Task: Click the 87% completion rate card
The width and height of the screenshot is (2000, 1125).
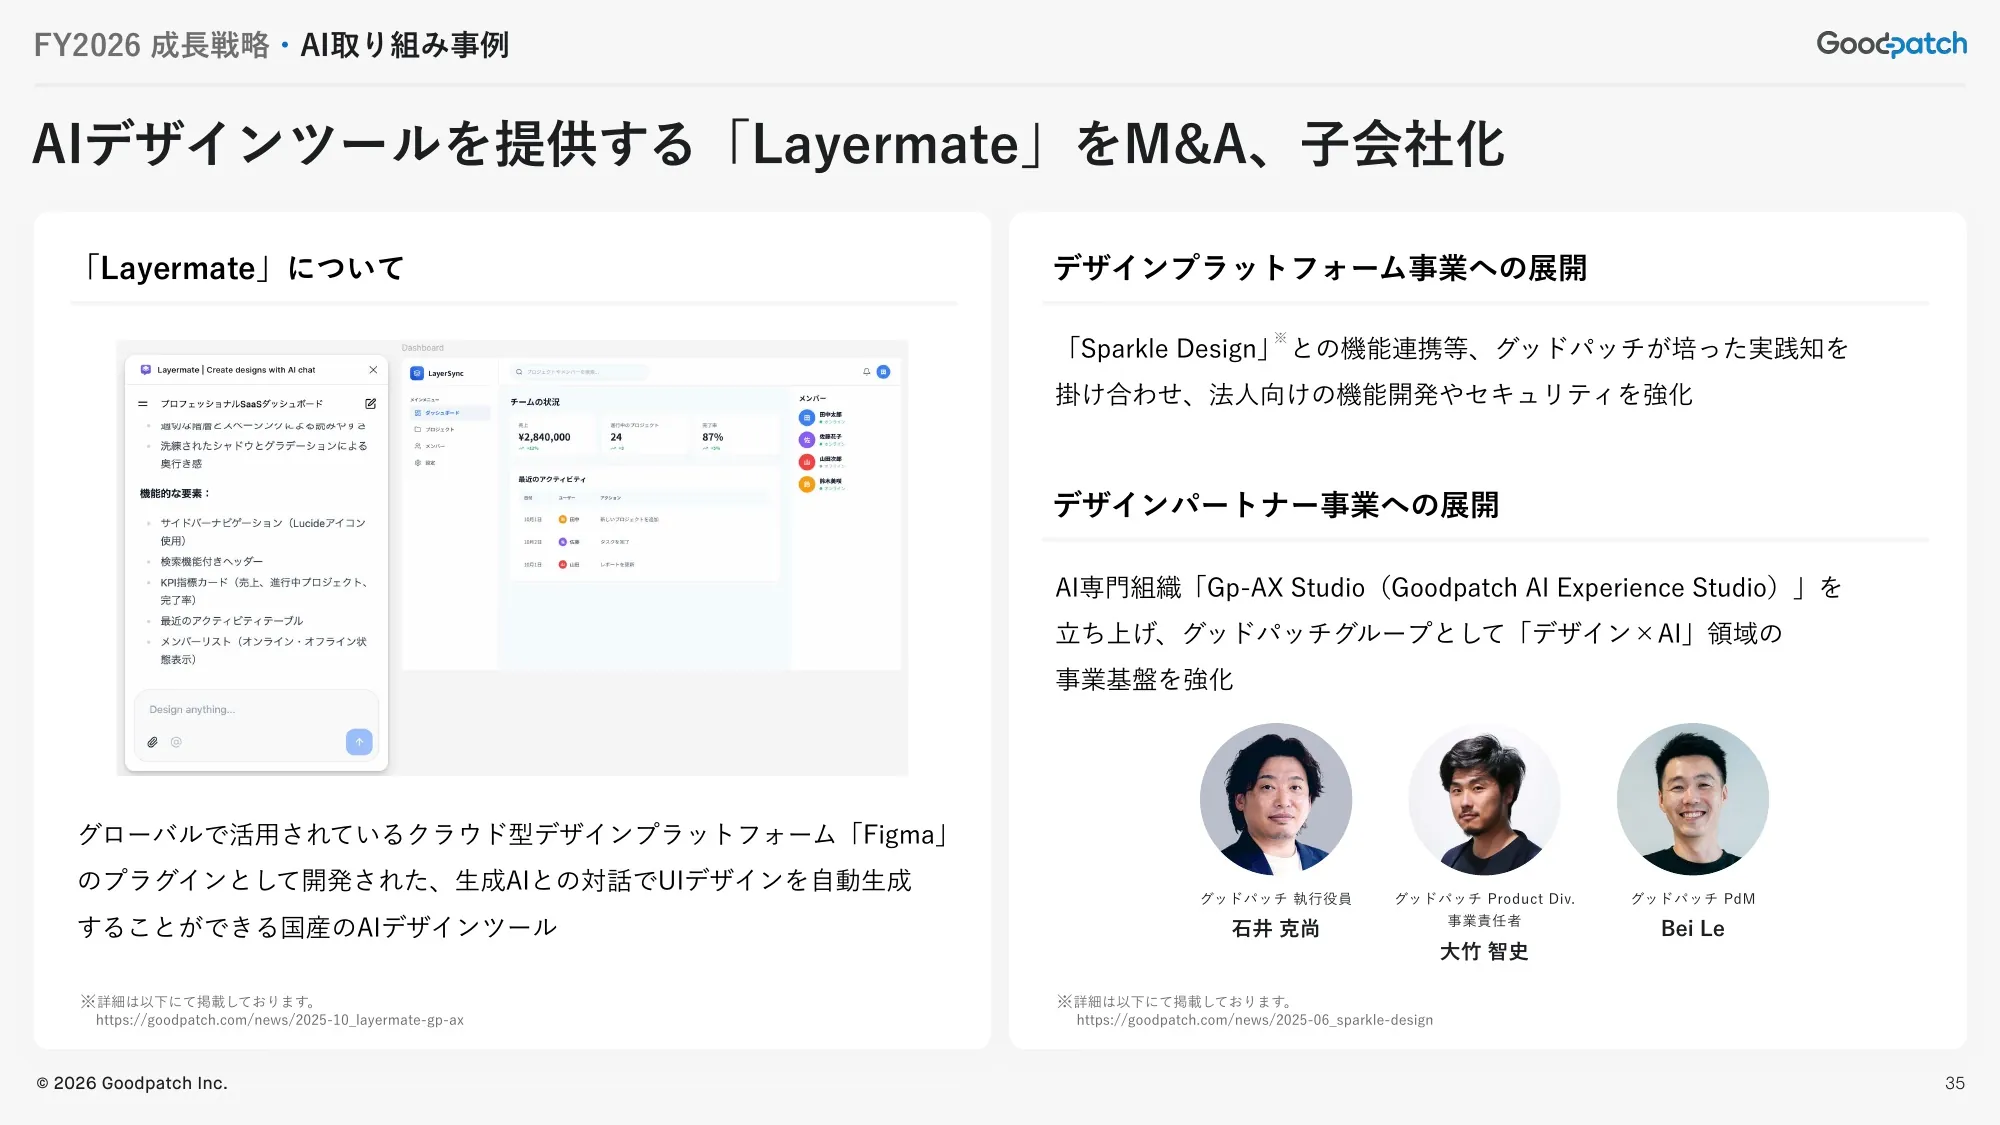Action: [x=737, y=436]
